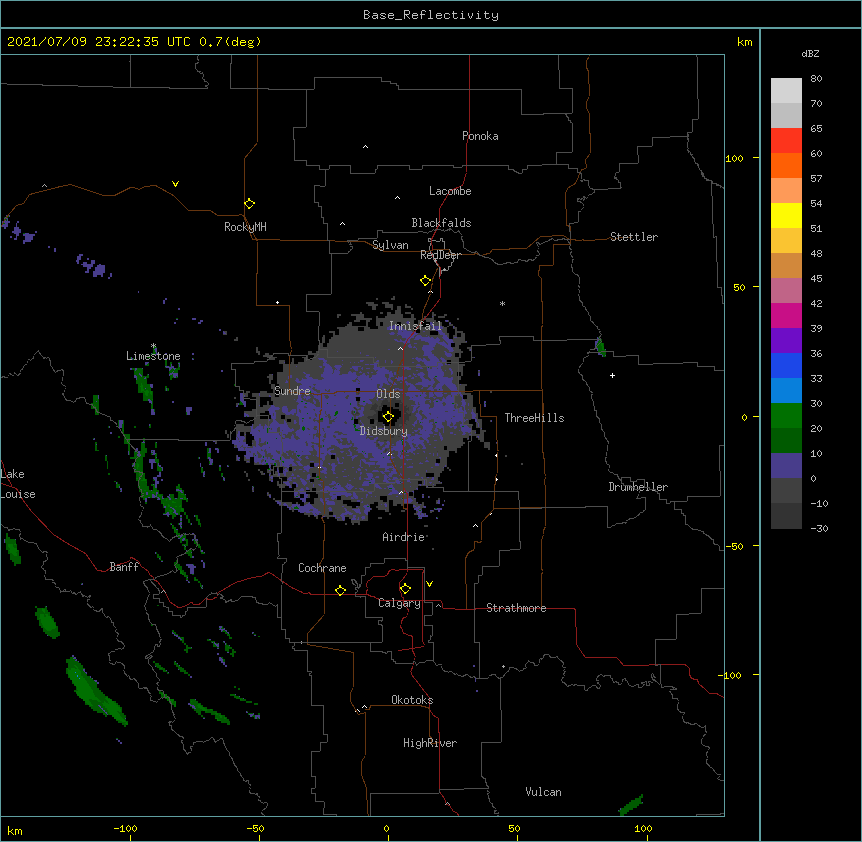Click the RockyMH label
Viewport: 862px width, 842px height.
[x=245, y=227]
